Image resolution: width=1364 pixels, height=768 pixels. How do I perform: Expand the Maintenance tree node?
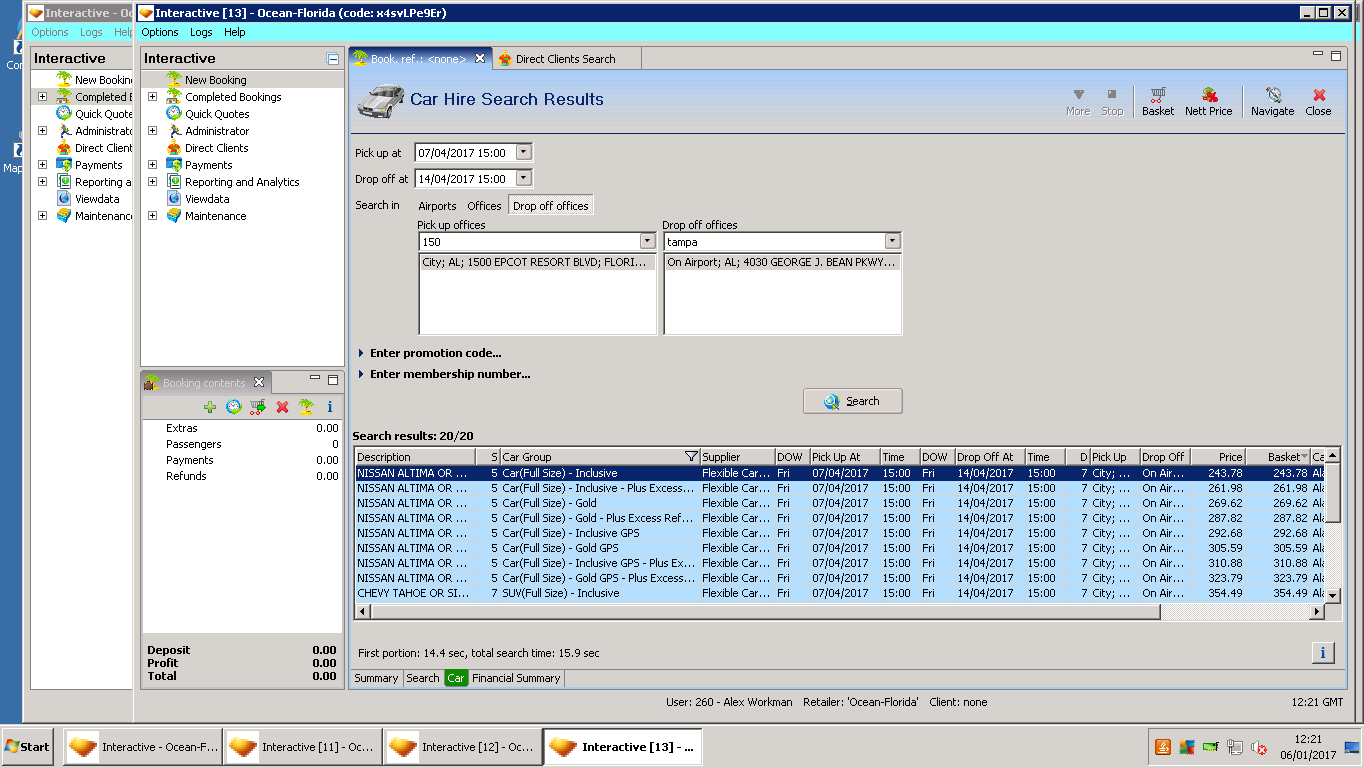pyautogui.click(x=152, y=216)
